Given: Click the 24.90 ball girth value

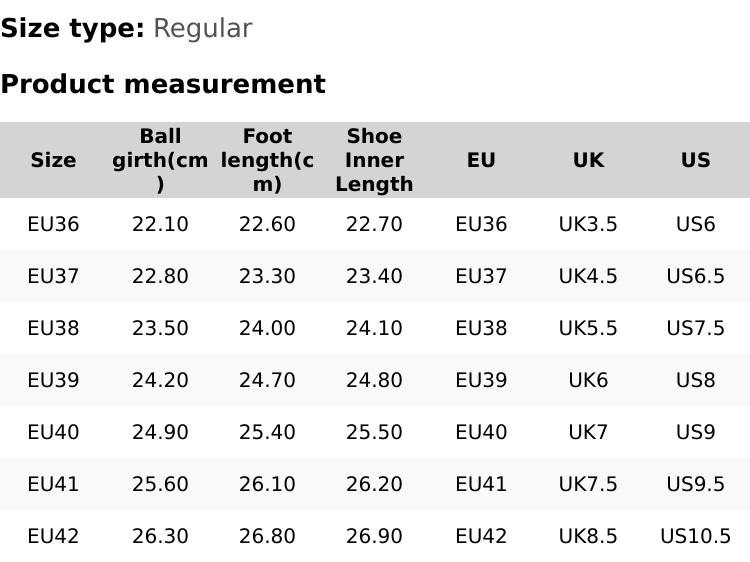Looking at the screenshot, I should click(160, 432).
